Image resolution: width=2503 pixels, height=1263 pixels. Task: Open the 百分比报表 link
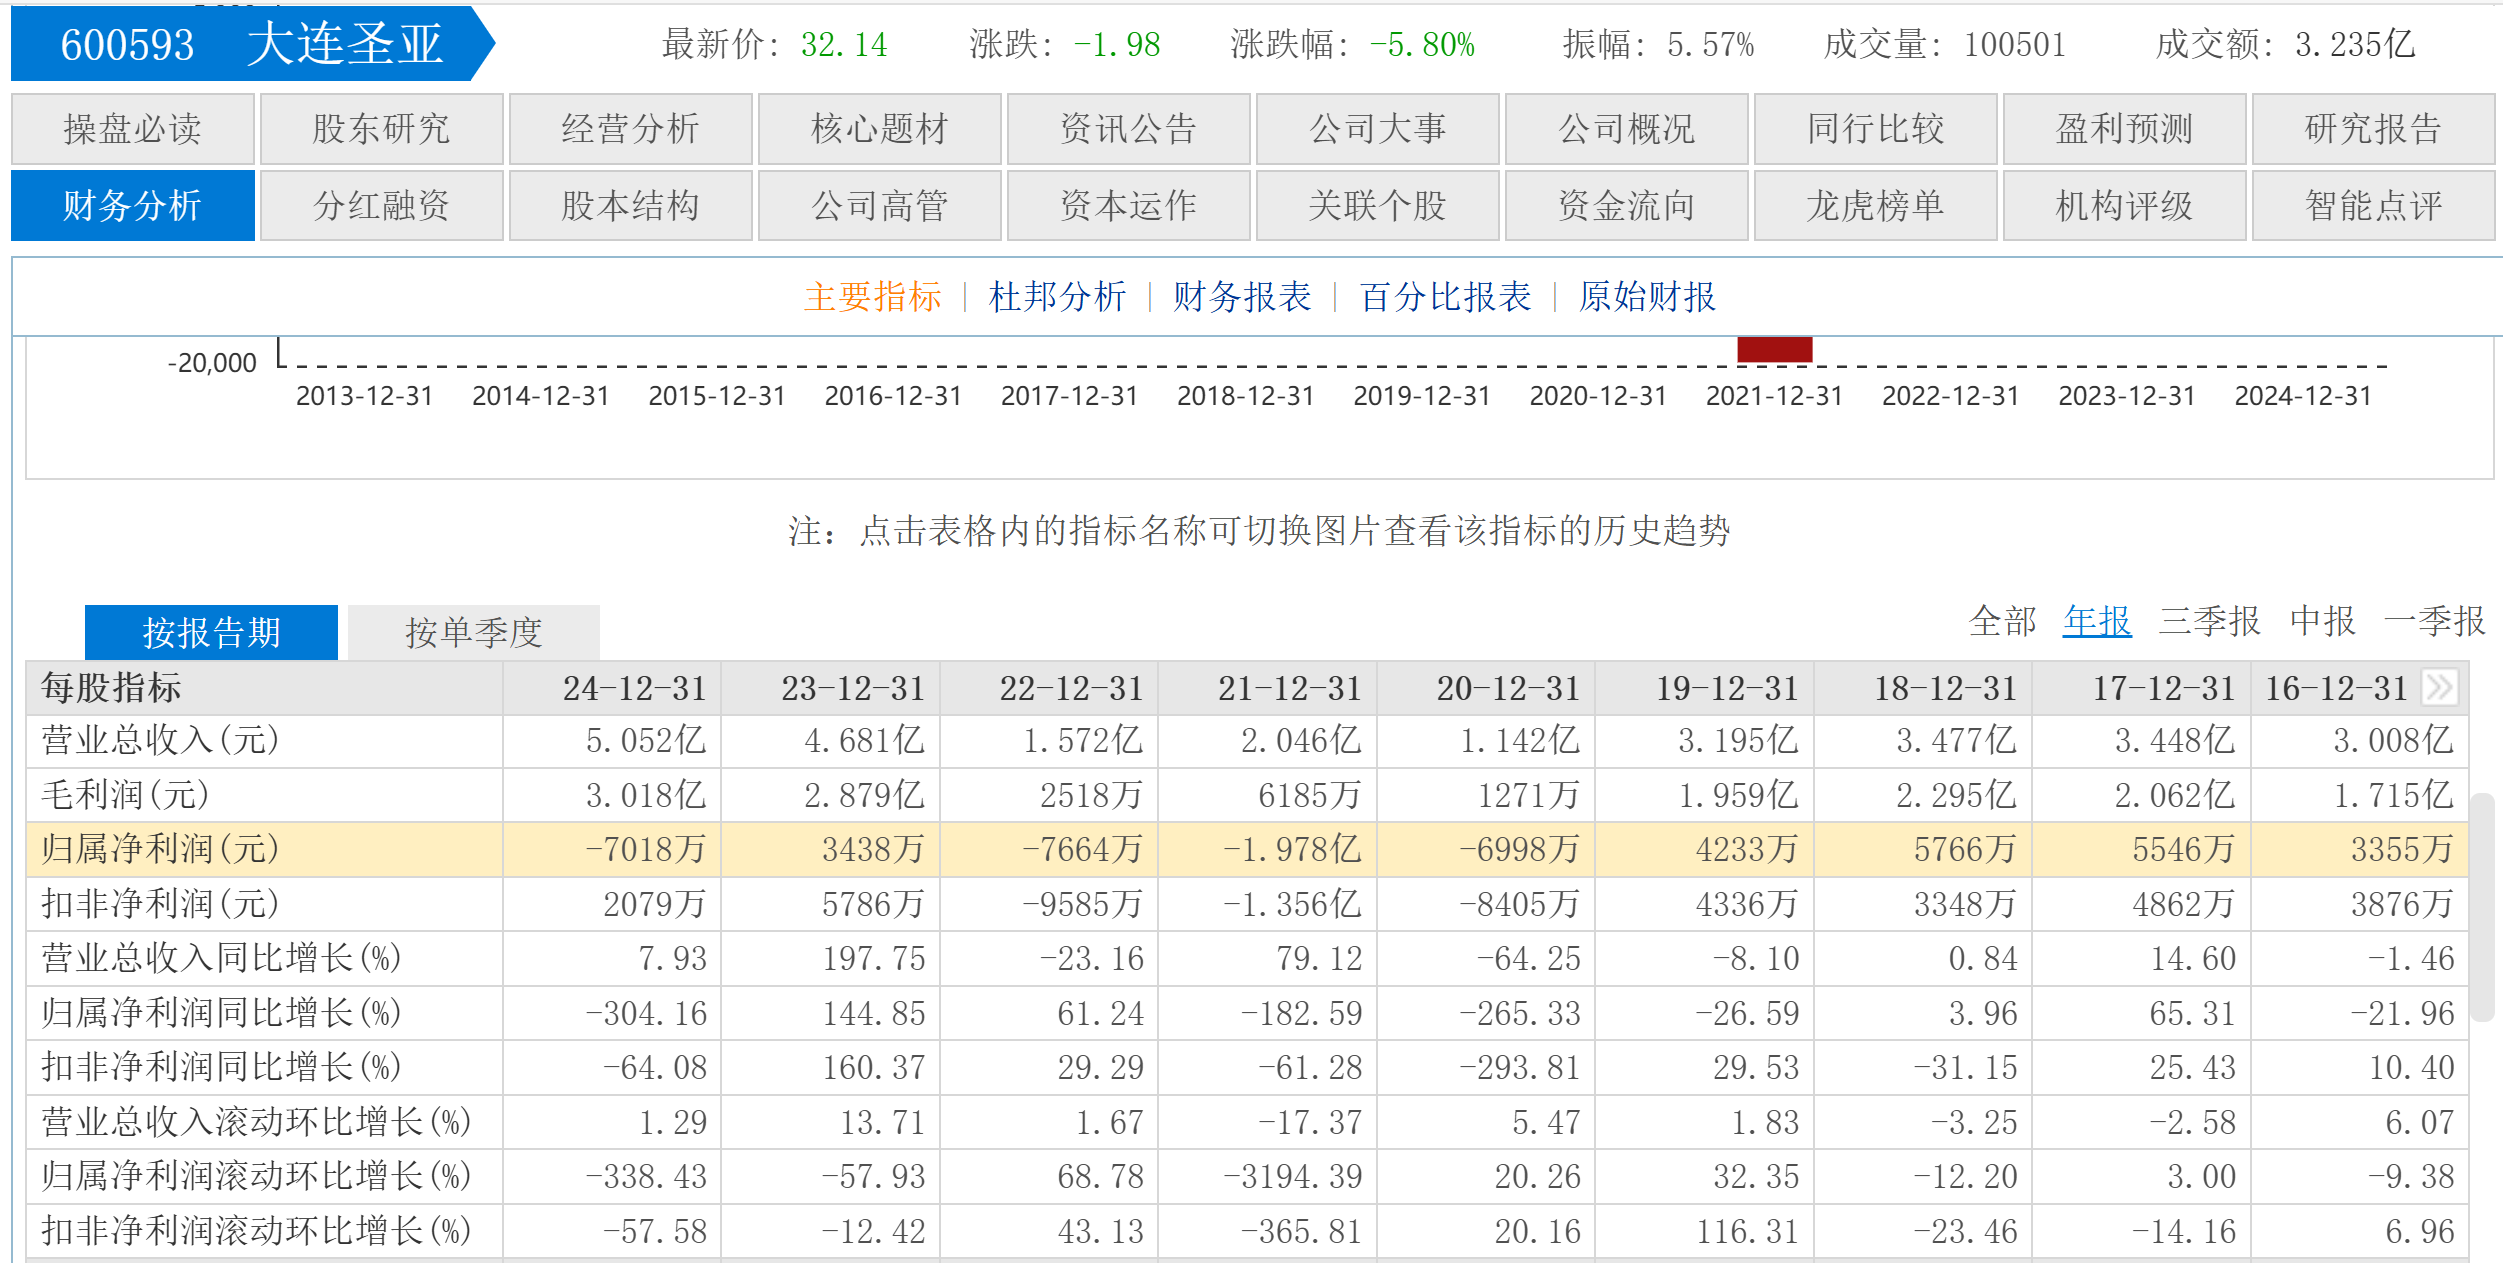(x=1445, y=297)
